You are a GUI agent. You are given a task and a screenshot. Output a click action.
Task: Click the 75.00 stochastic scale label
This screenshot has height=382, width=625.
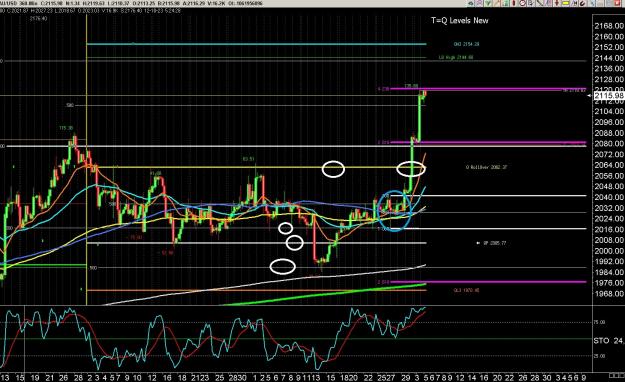tap(600, 322)
